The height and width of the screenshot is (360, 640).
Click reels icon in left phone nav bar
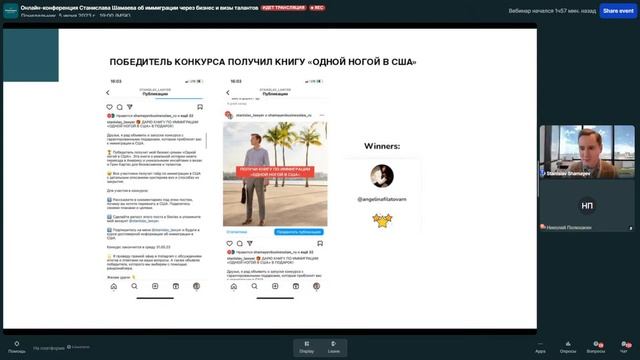176,287
